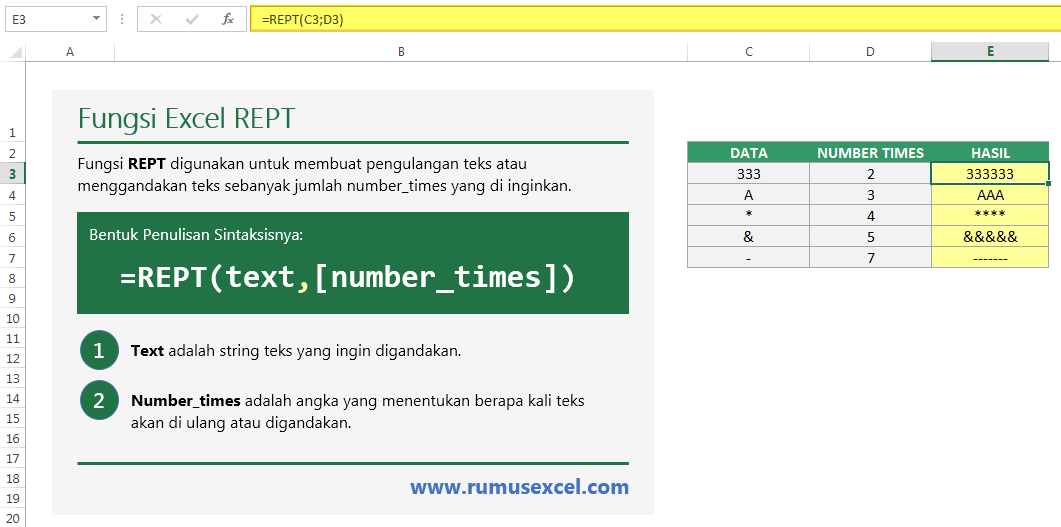
Task: Select row 18 header
Action: [x=13, y=478]
